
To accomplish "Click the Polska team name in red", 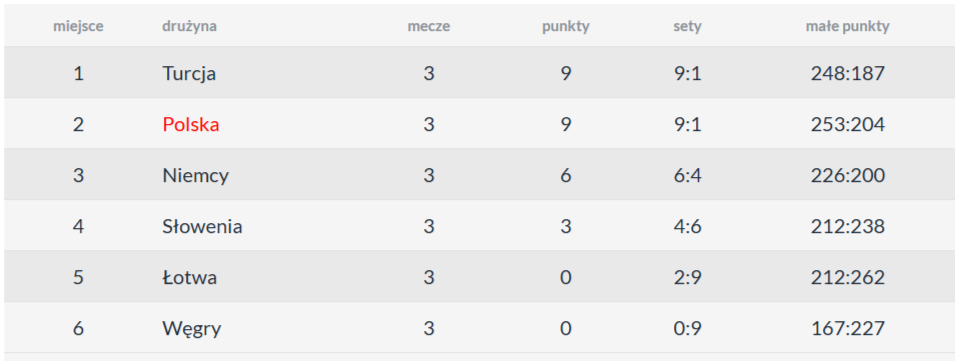I will pyautogui.click(x=191, y=124).
